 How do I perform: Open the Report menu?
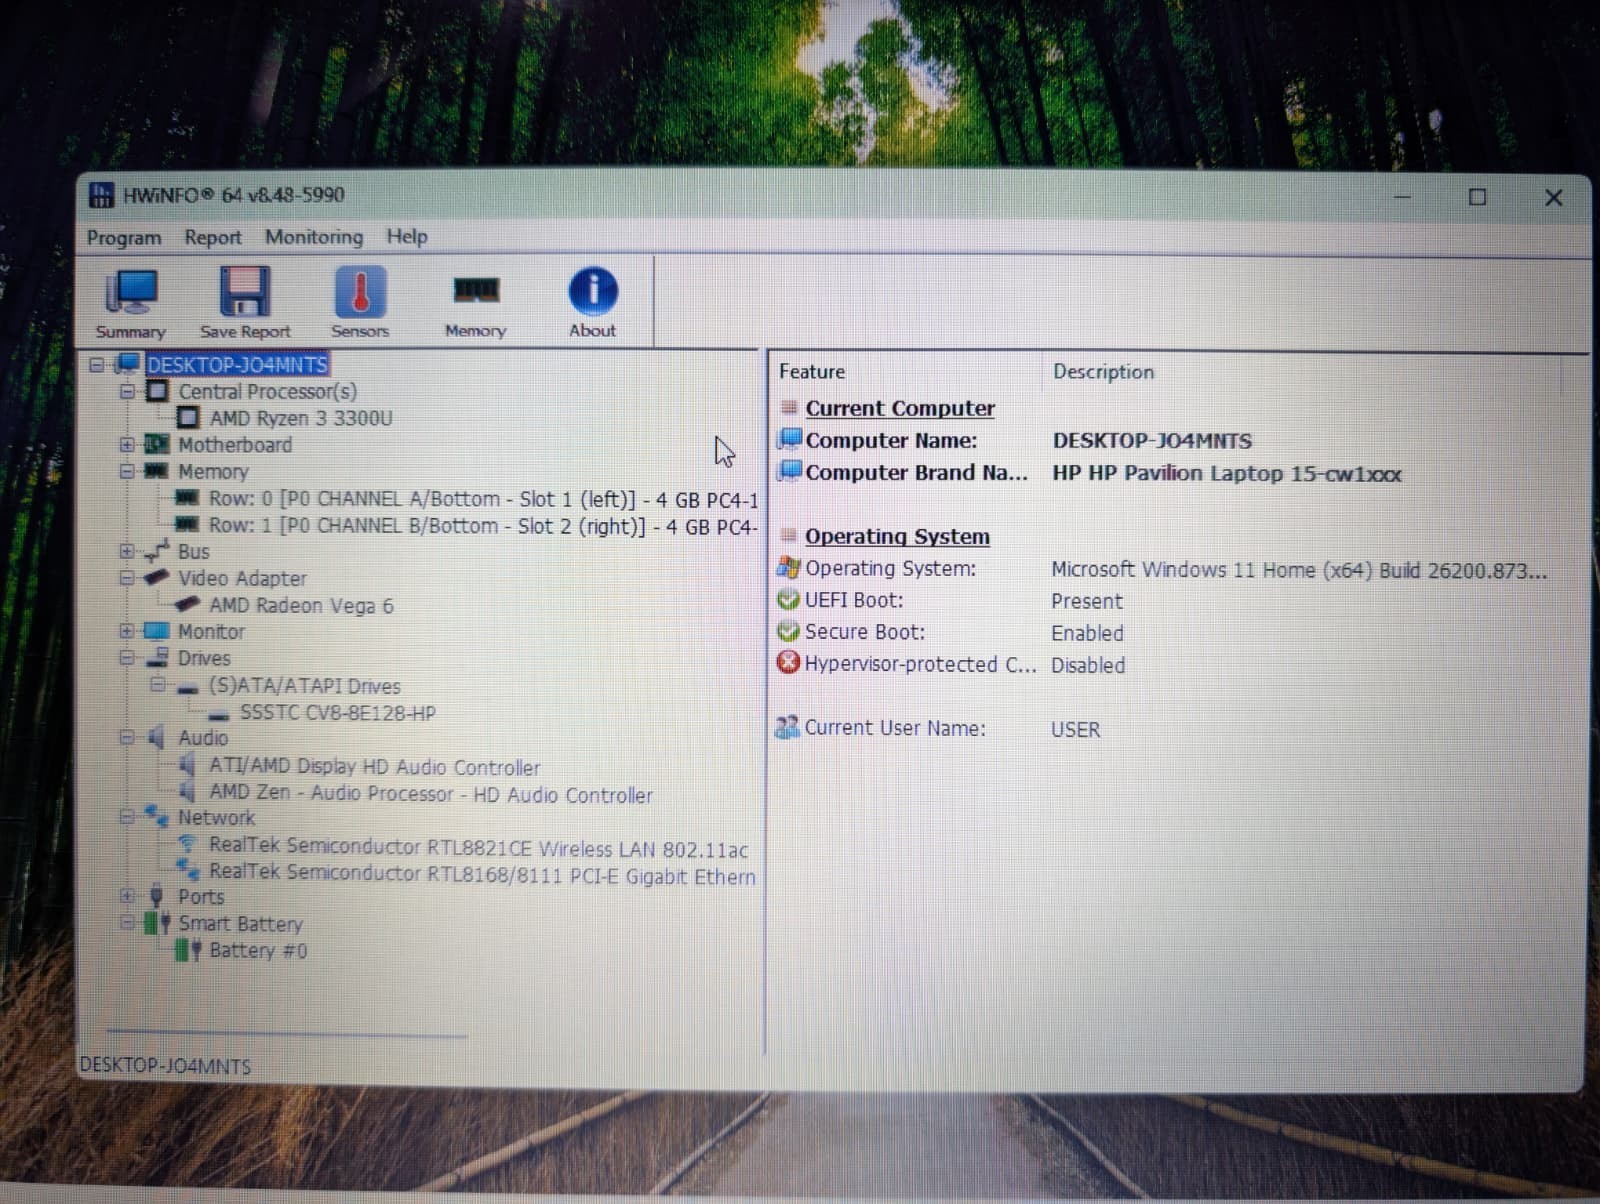tap(212, 237)
